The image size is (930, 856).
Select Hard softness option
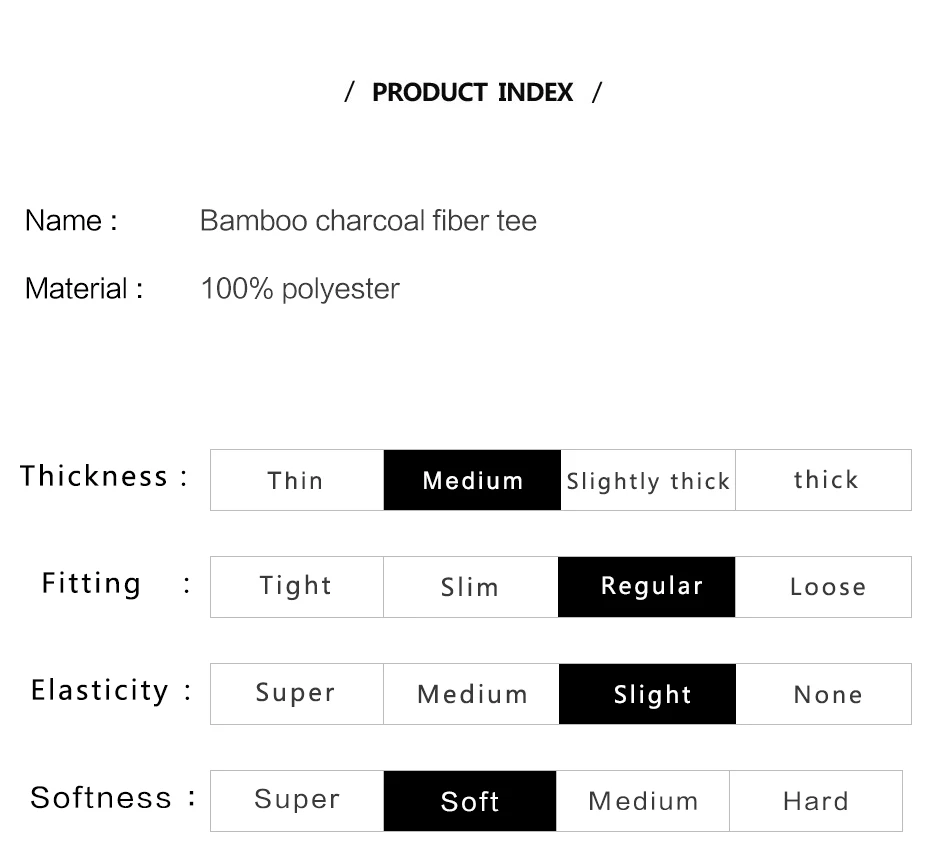point(816,801)
